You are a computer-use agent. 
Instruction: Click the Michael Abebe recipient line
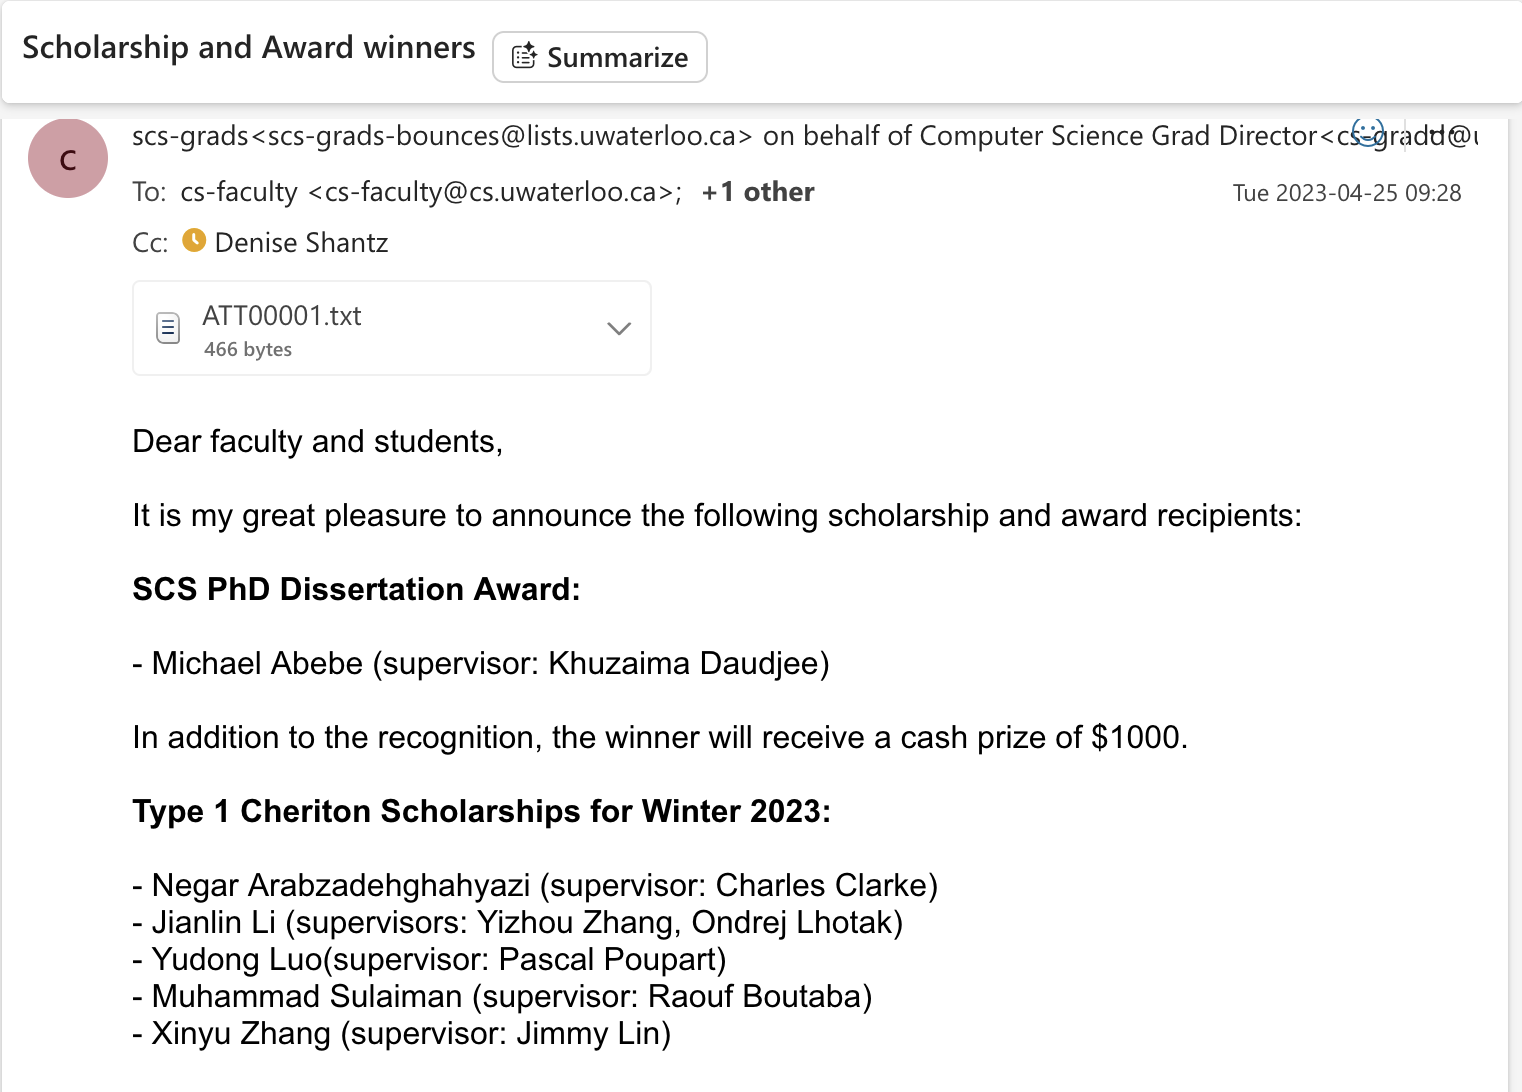pyautogui.click(x=480, y=663)
